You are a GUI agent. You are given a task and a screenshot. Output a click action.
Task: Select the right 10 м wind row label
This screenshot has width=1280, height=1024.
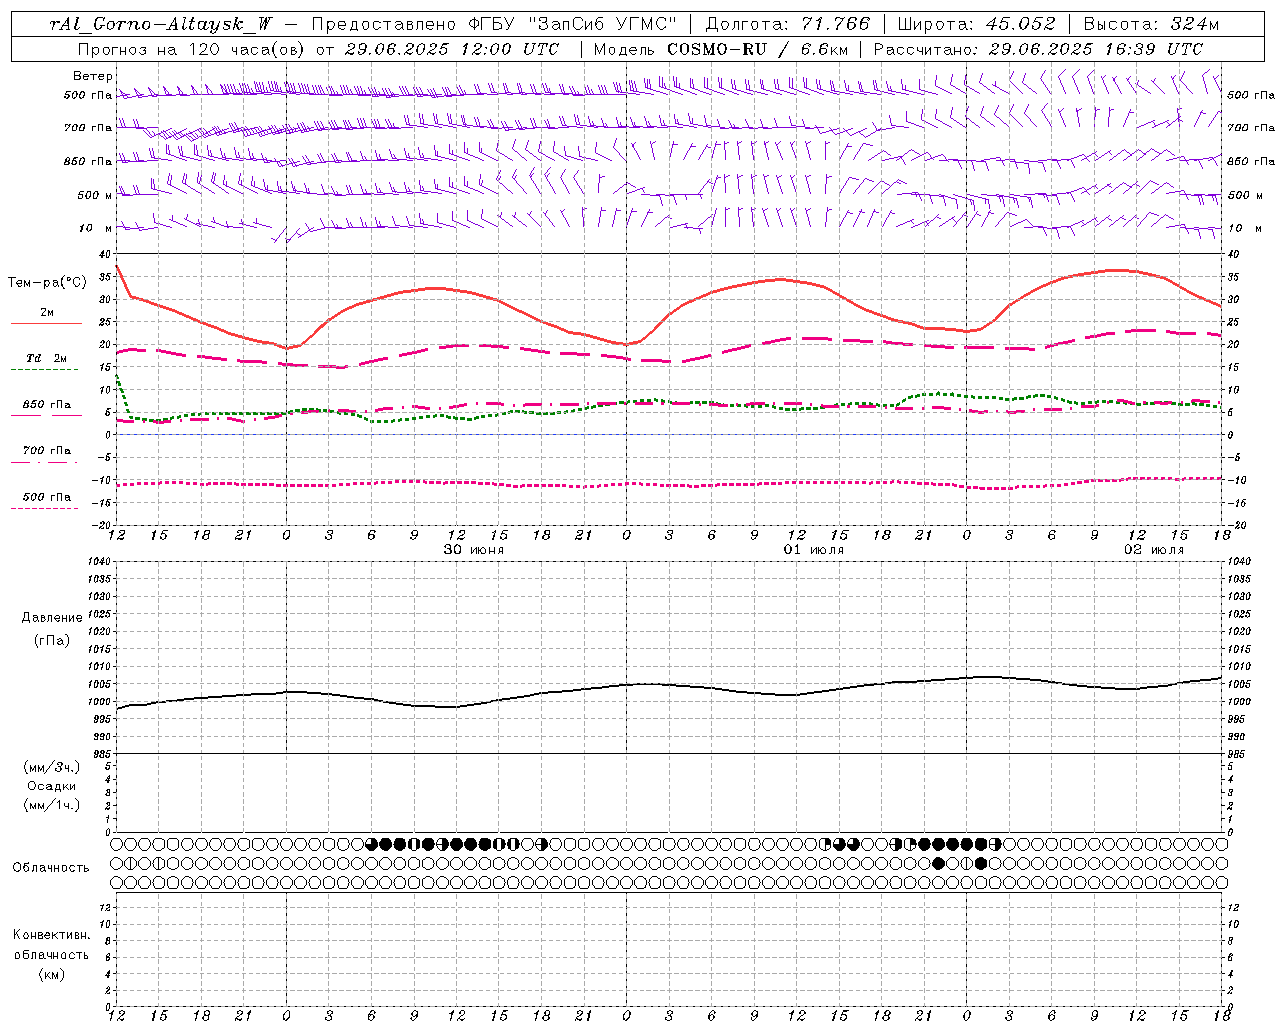pyautogui.click(x=1245, y=228)
